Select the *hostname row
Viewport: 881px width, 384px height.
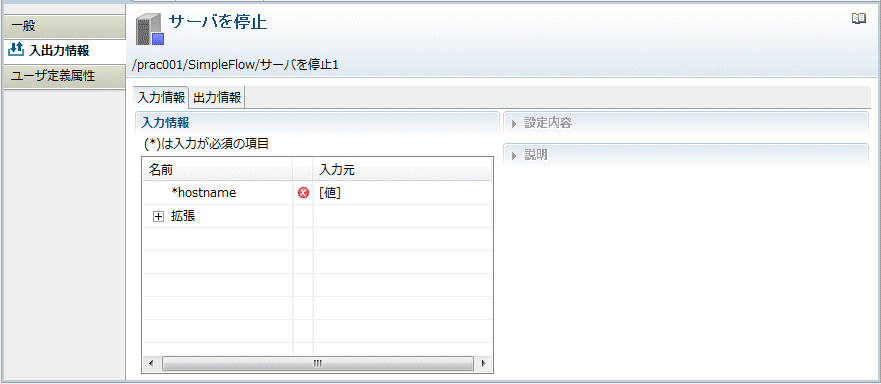click(317, 193)
